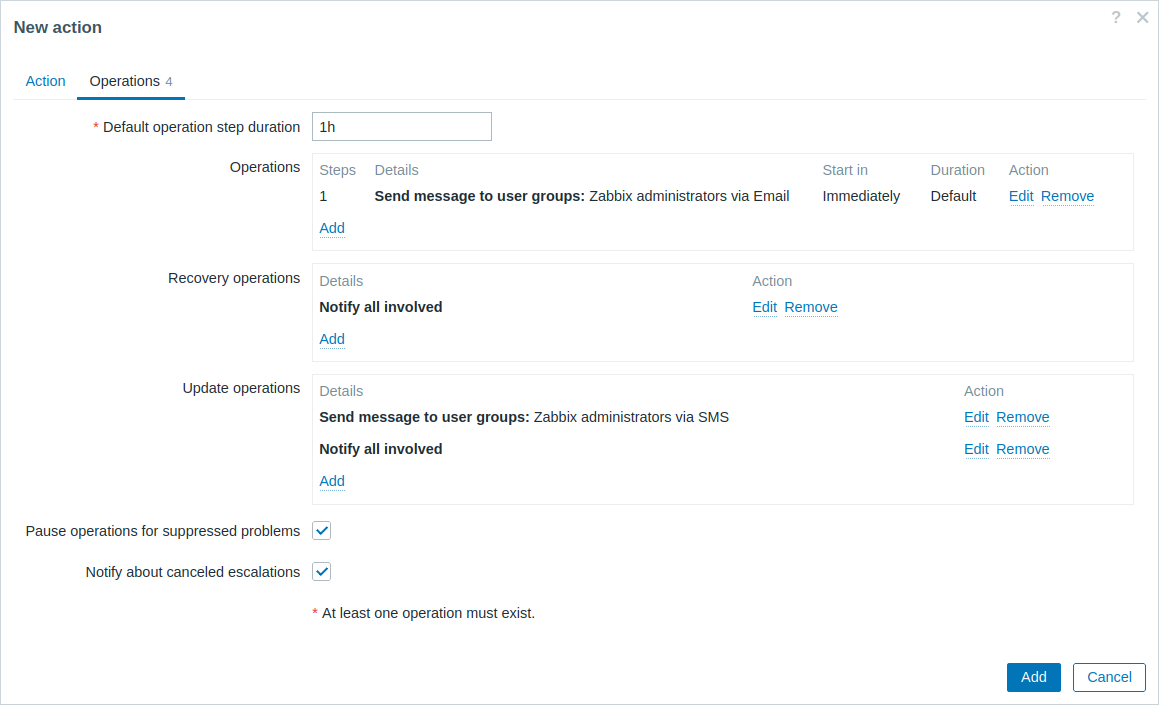Toggle Notify about canceled escalations checkbox
1159x705 pixels.
click(x=322, y=571)
